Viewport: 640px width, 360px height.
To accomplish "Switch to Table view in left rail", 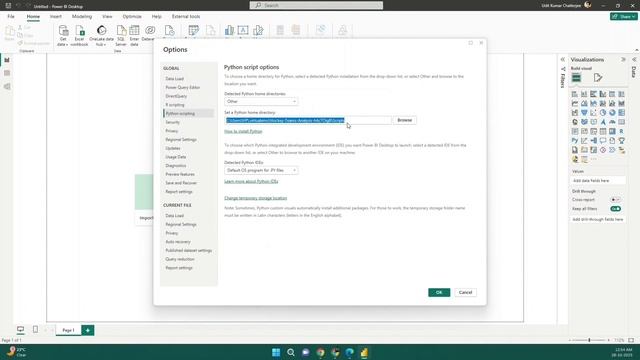I will pos(7,73).
